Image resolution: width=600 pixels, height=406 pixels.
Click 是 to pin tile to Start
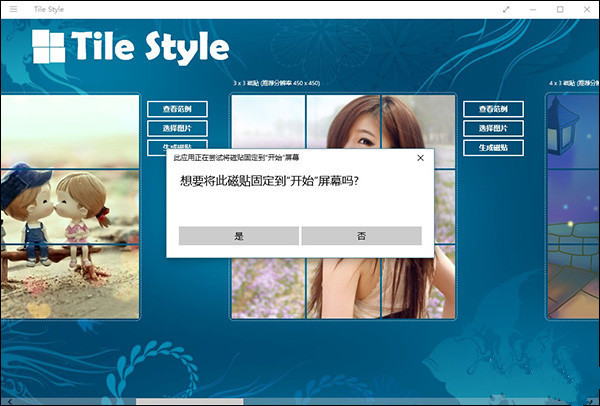239,236
